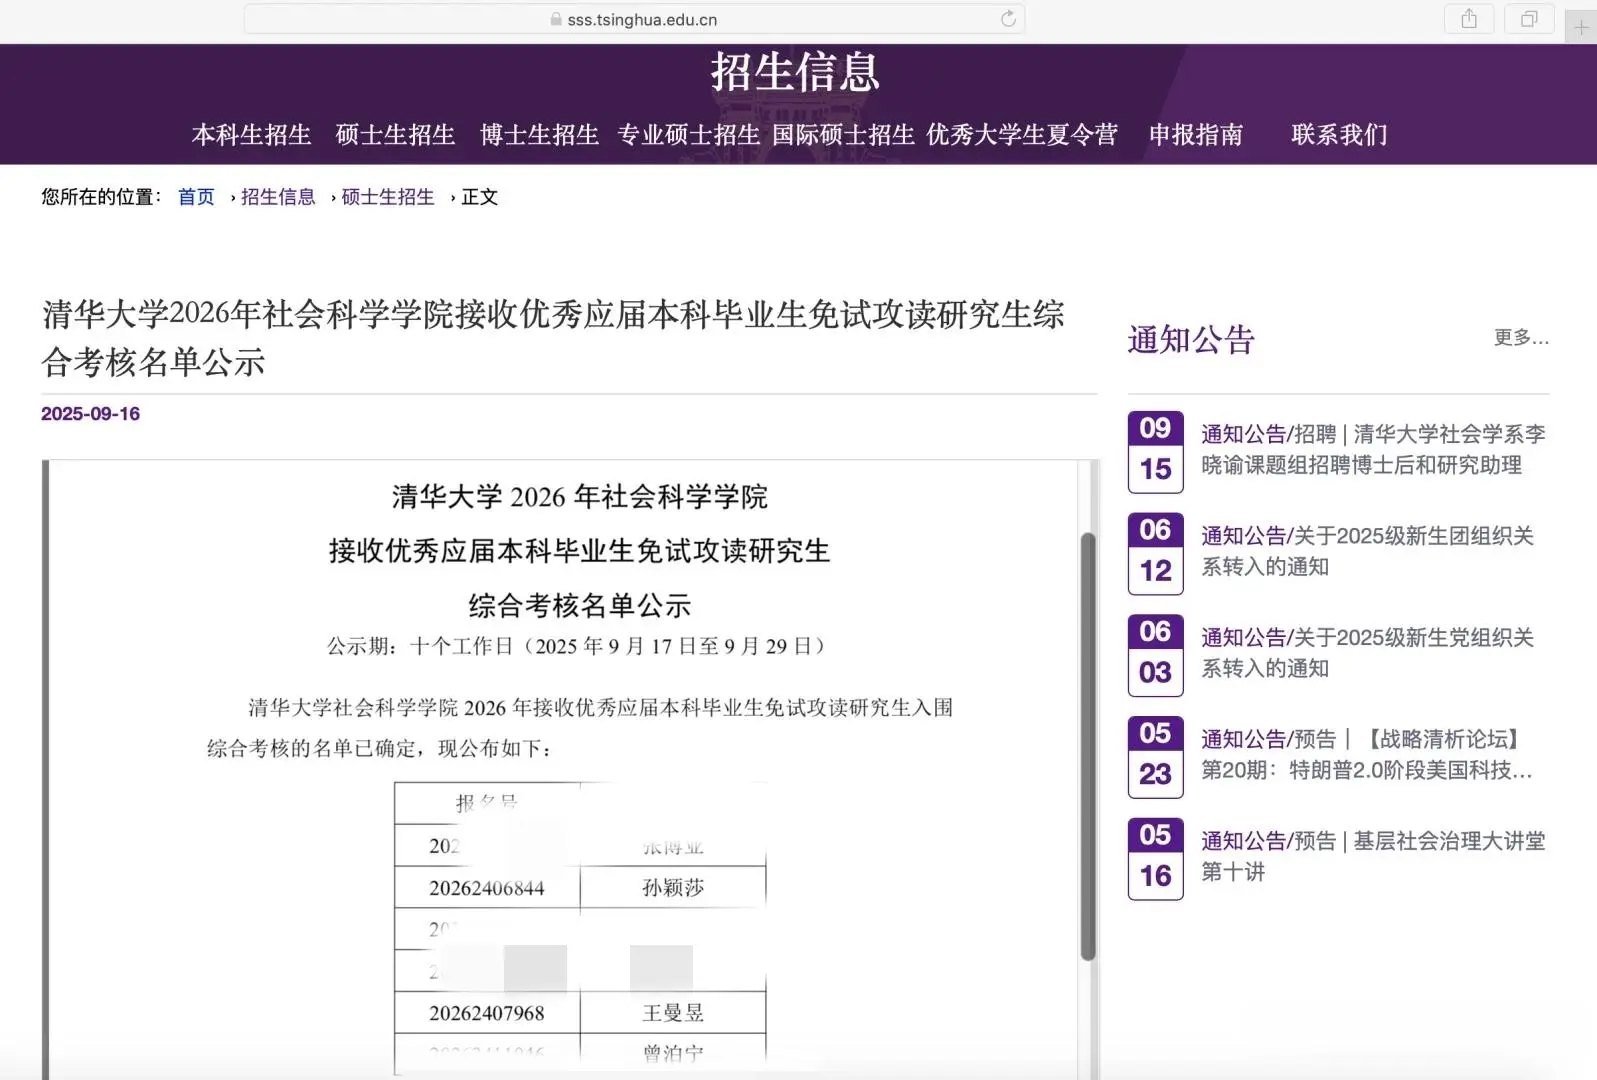Open the 申报指南 menu item

click(x=1195, y=135)
